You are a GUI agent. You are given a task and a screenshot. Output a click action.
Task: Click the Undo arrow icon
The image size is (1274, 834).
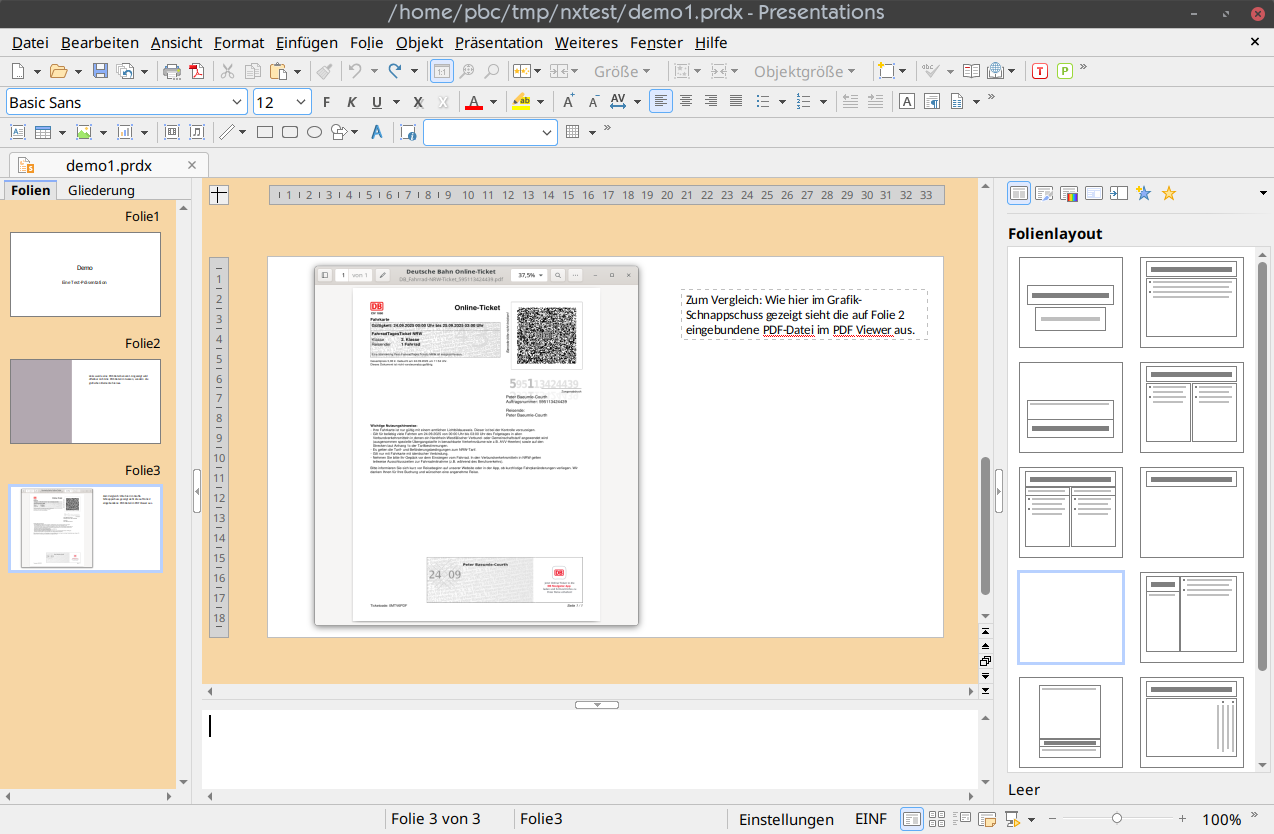click(354, 71)
